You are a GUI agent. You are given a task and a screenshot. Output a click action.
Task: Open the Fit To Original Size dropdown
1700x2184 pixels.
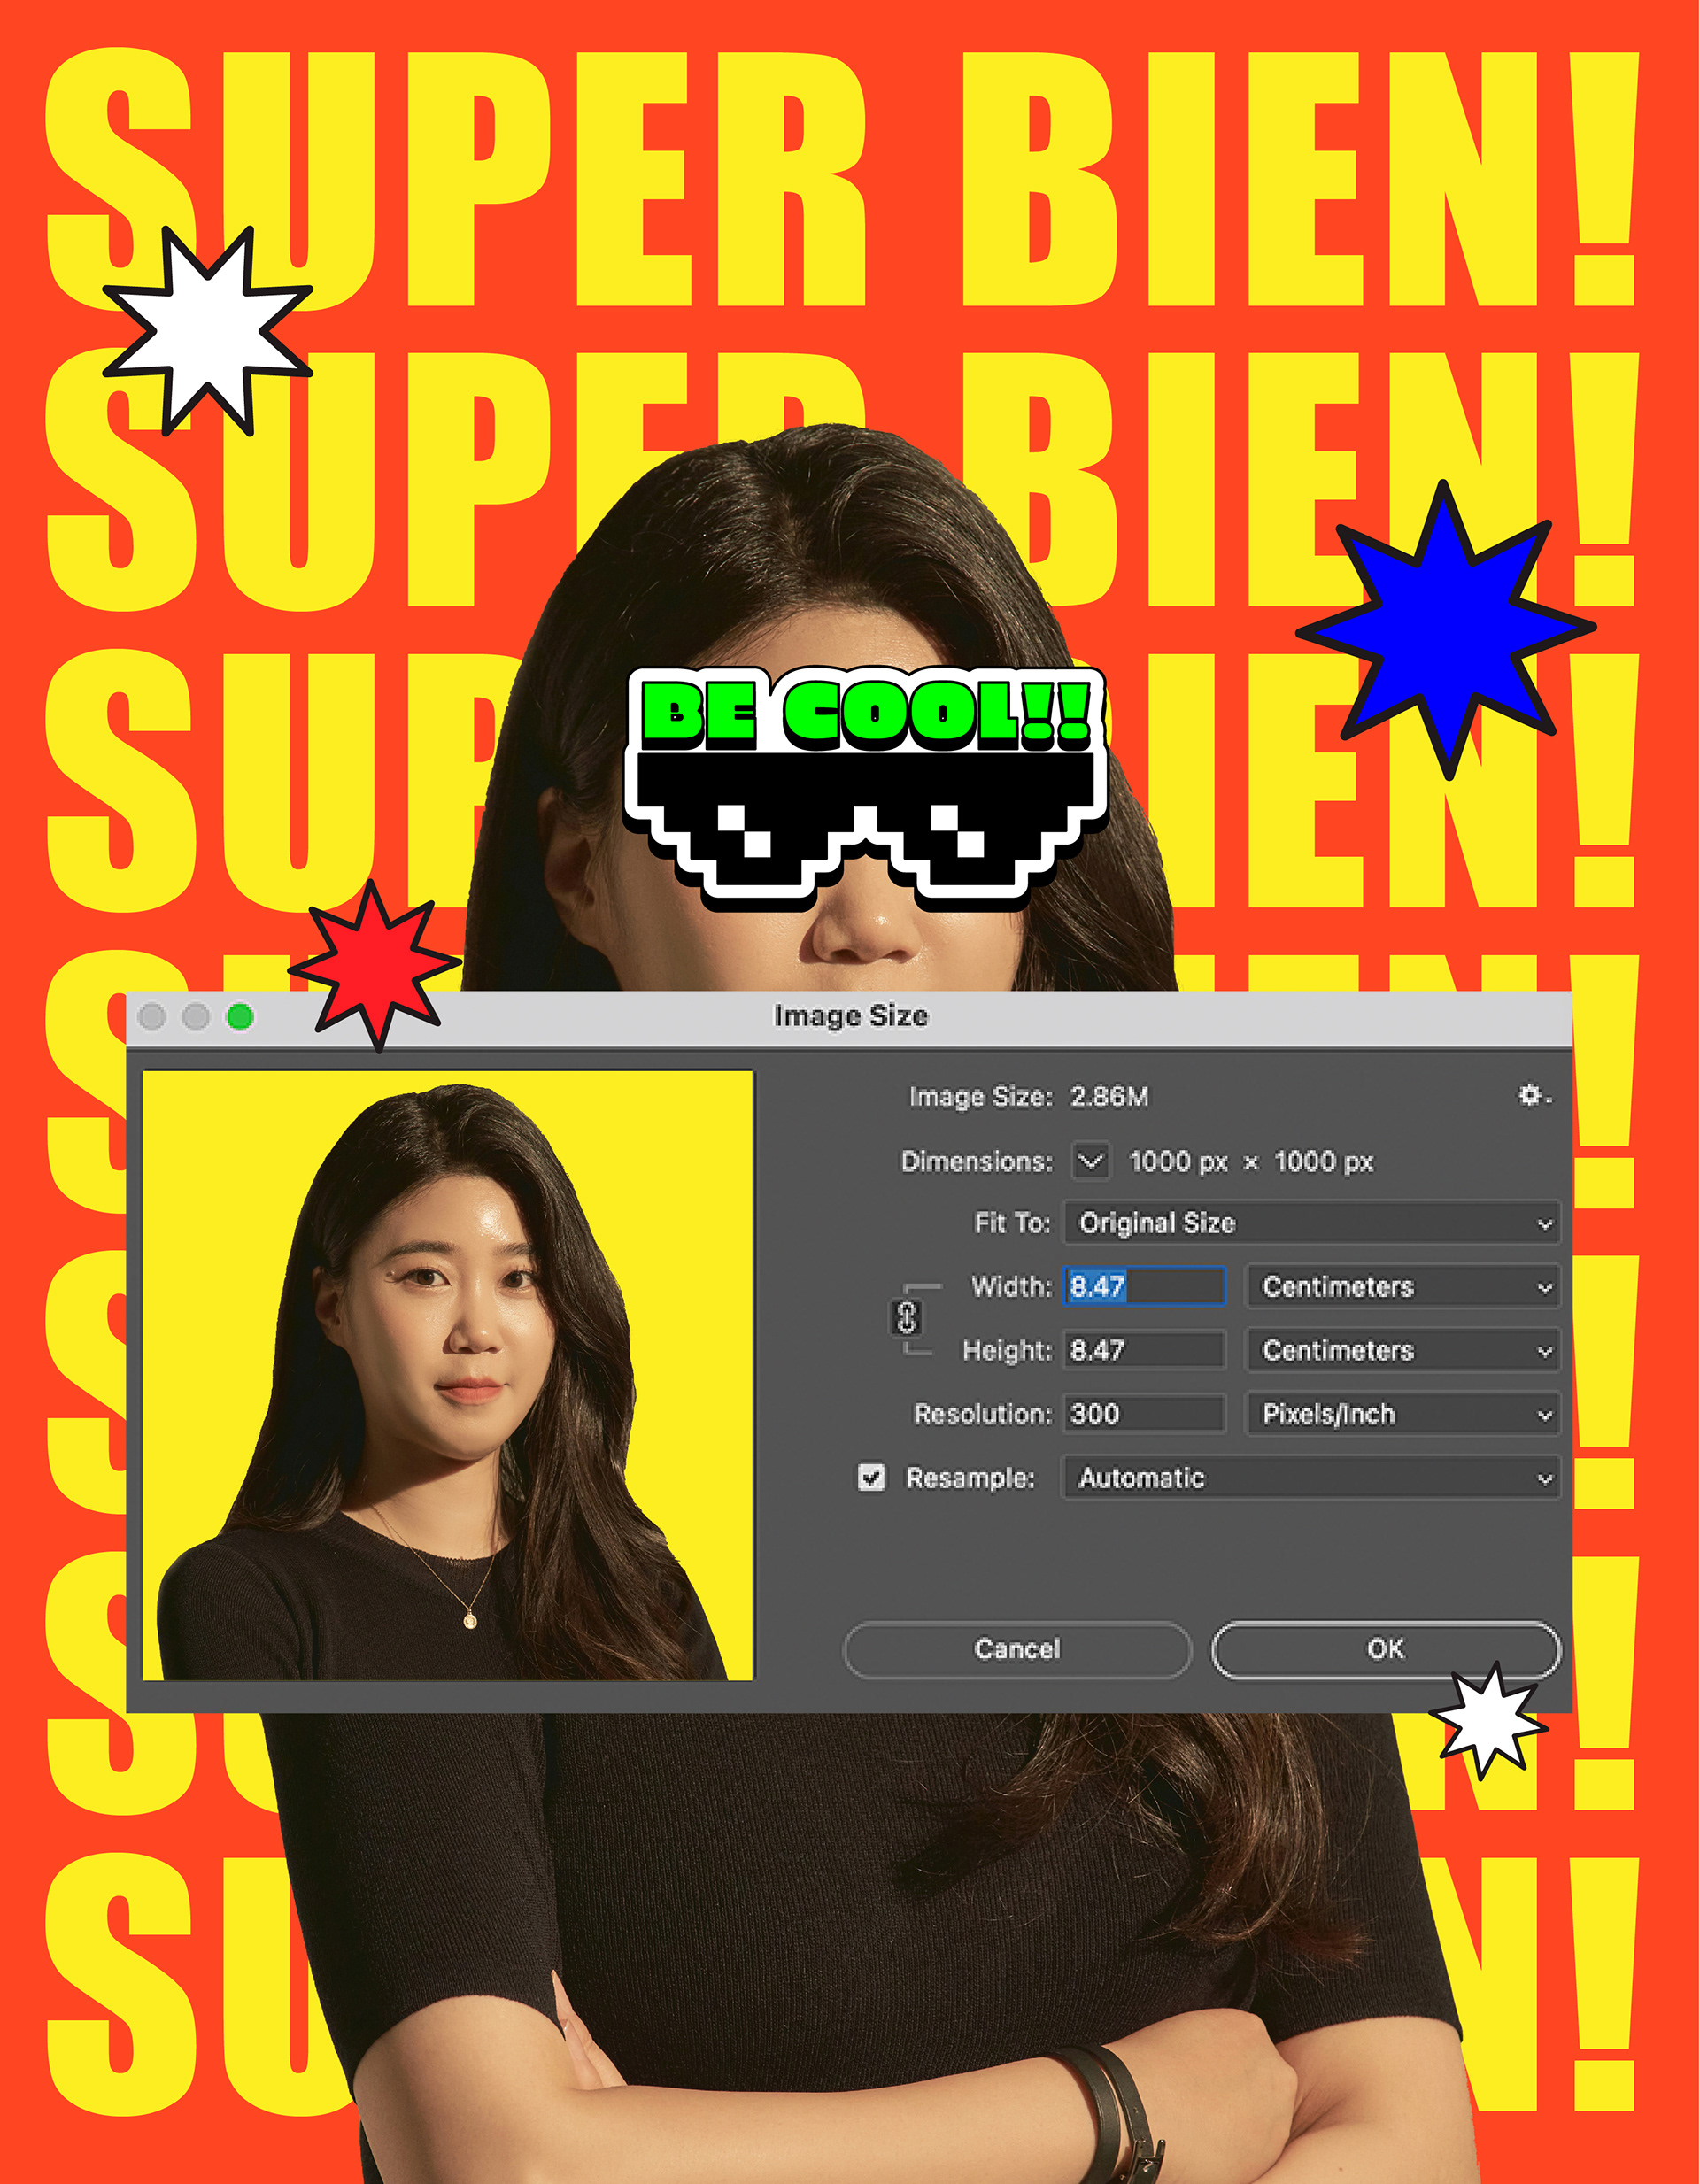[1311, 1223]
